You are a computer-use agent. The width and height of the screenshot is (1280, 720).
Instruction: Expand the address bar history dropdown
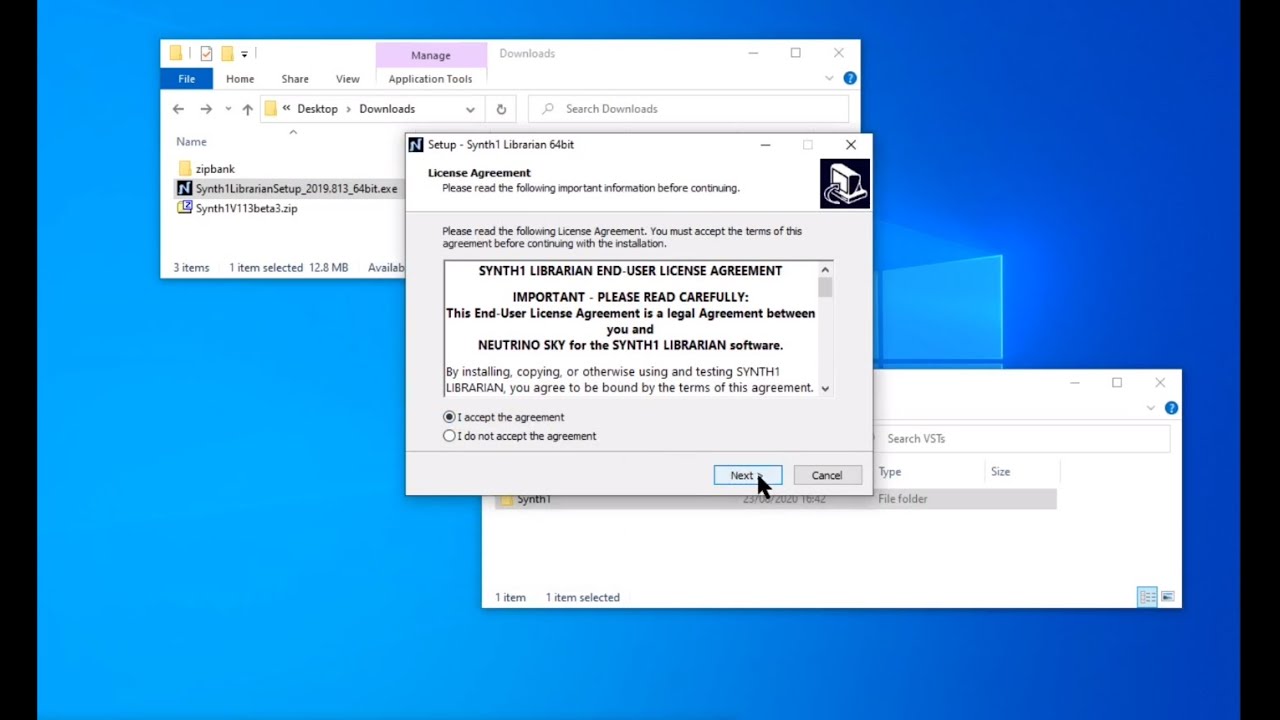tap(470, 109)
